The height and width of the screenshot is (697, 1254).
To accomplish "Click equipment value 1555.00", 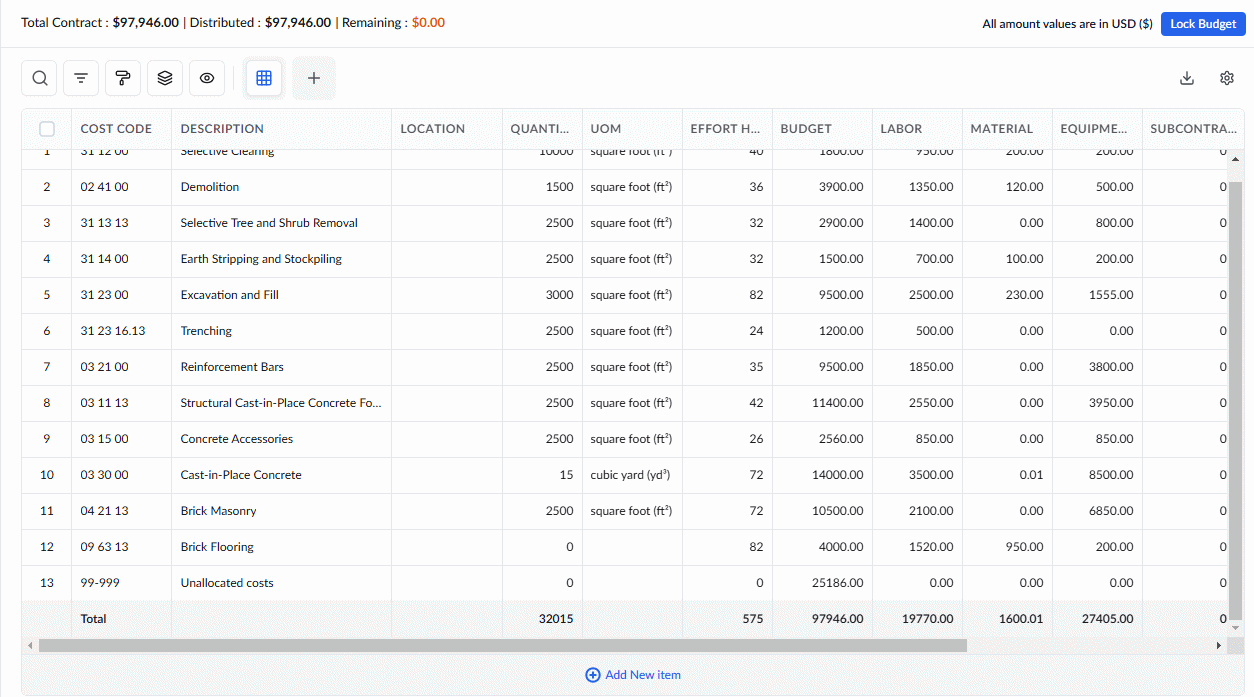I will [1097, 295].
